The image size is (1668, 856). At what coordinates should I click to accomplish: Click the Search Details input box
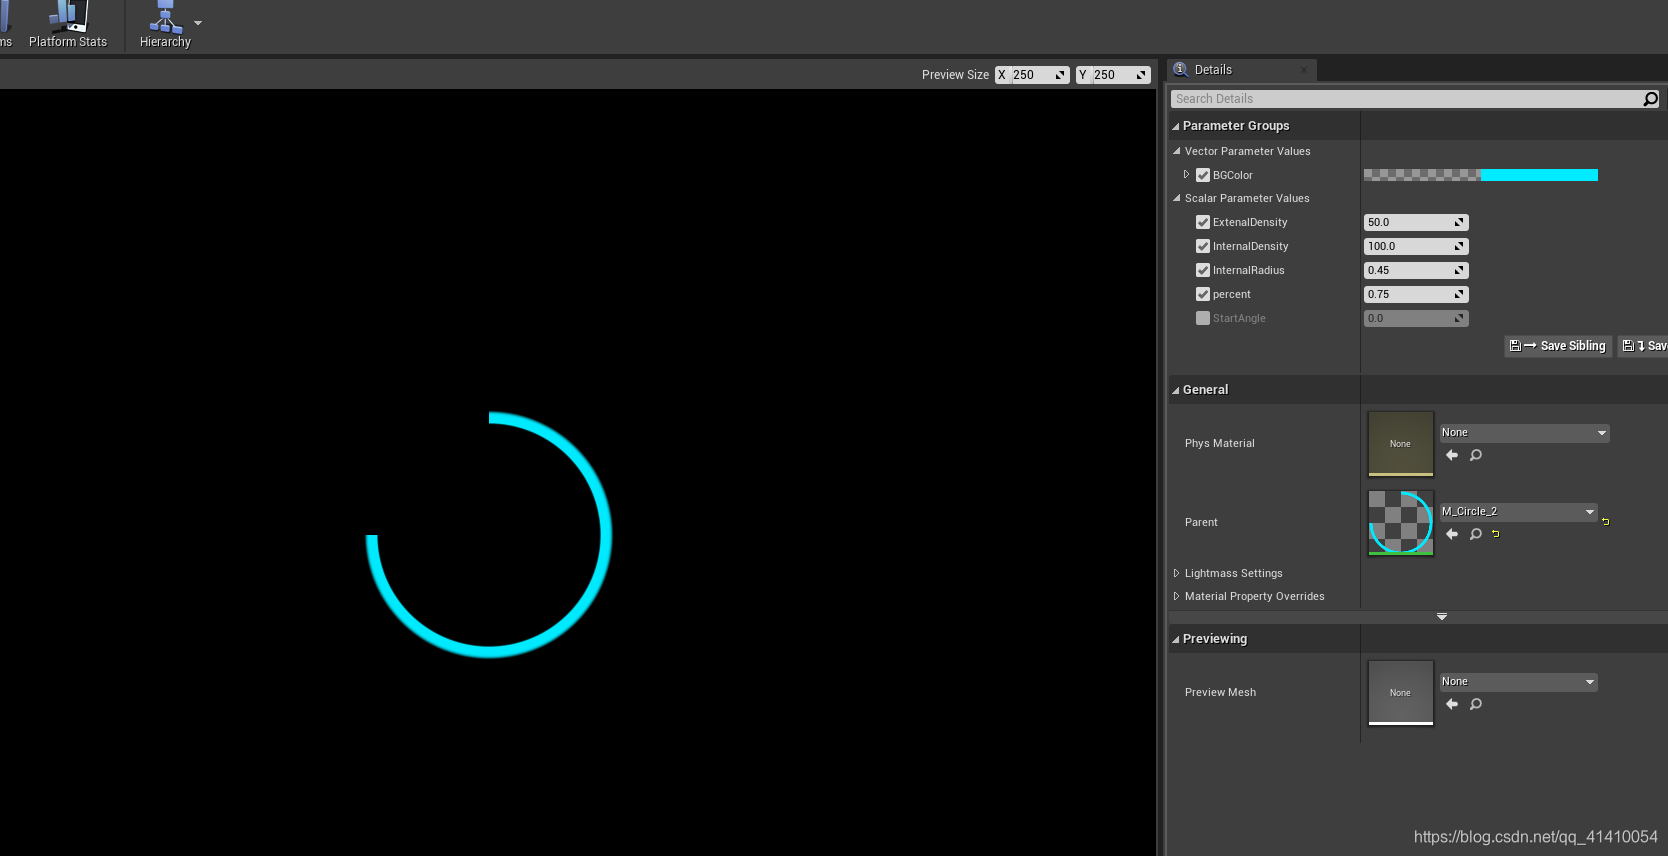1406,99
